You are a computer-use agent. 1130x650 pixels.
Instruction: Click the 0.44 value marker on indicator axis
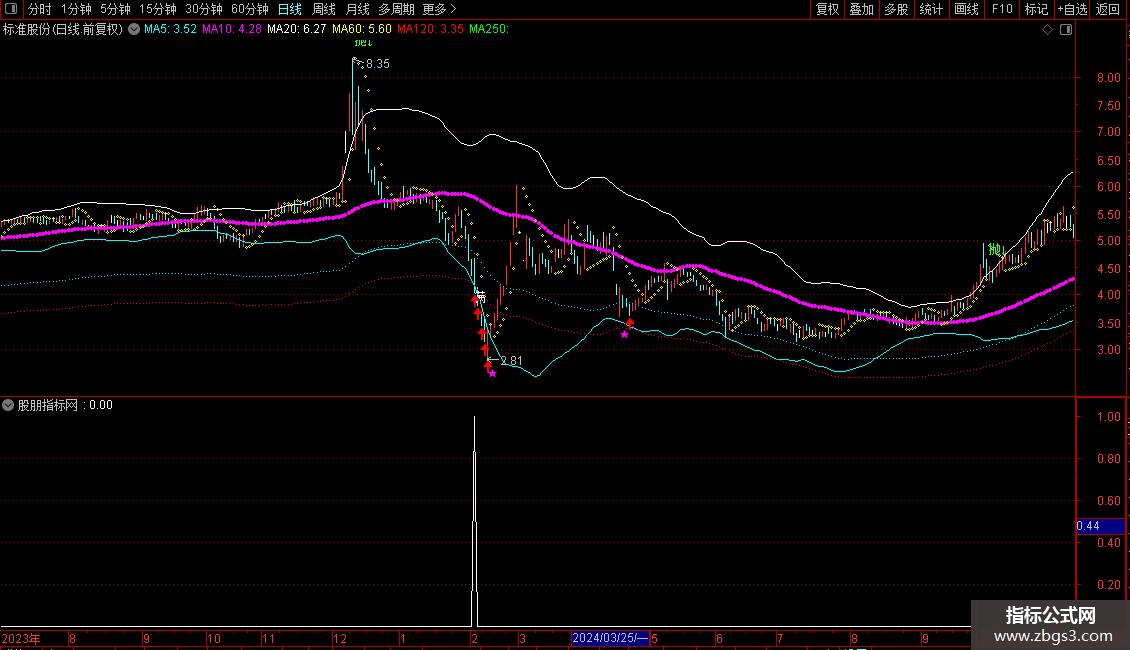1088,526
